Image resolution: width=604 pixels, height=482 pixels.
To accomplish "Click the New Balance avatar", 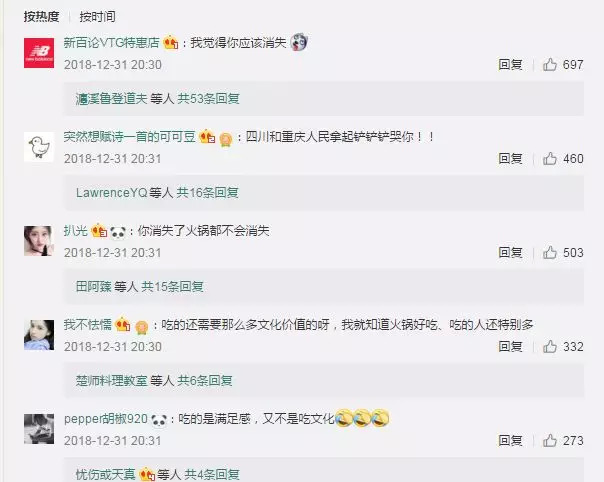I will (39, 53).
